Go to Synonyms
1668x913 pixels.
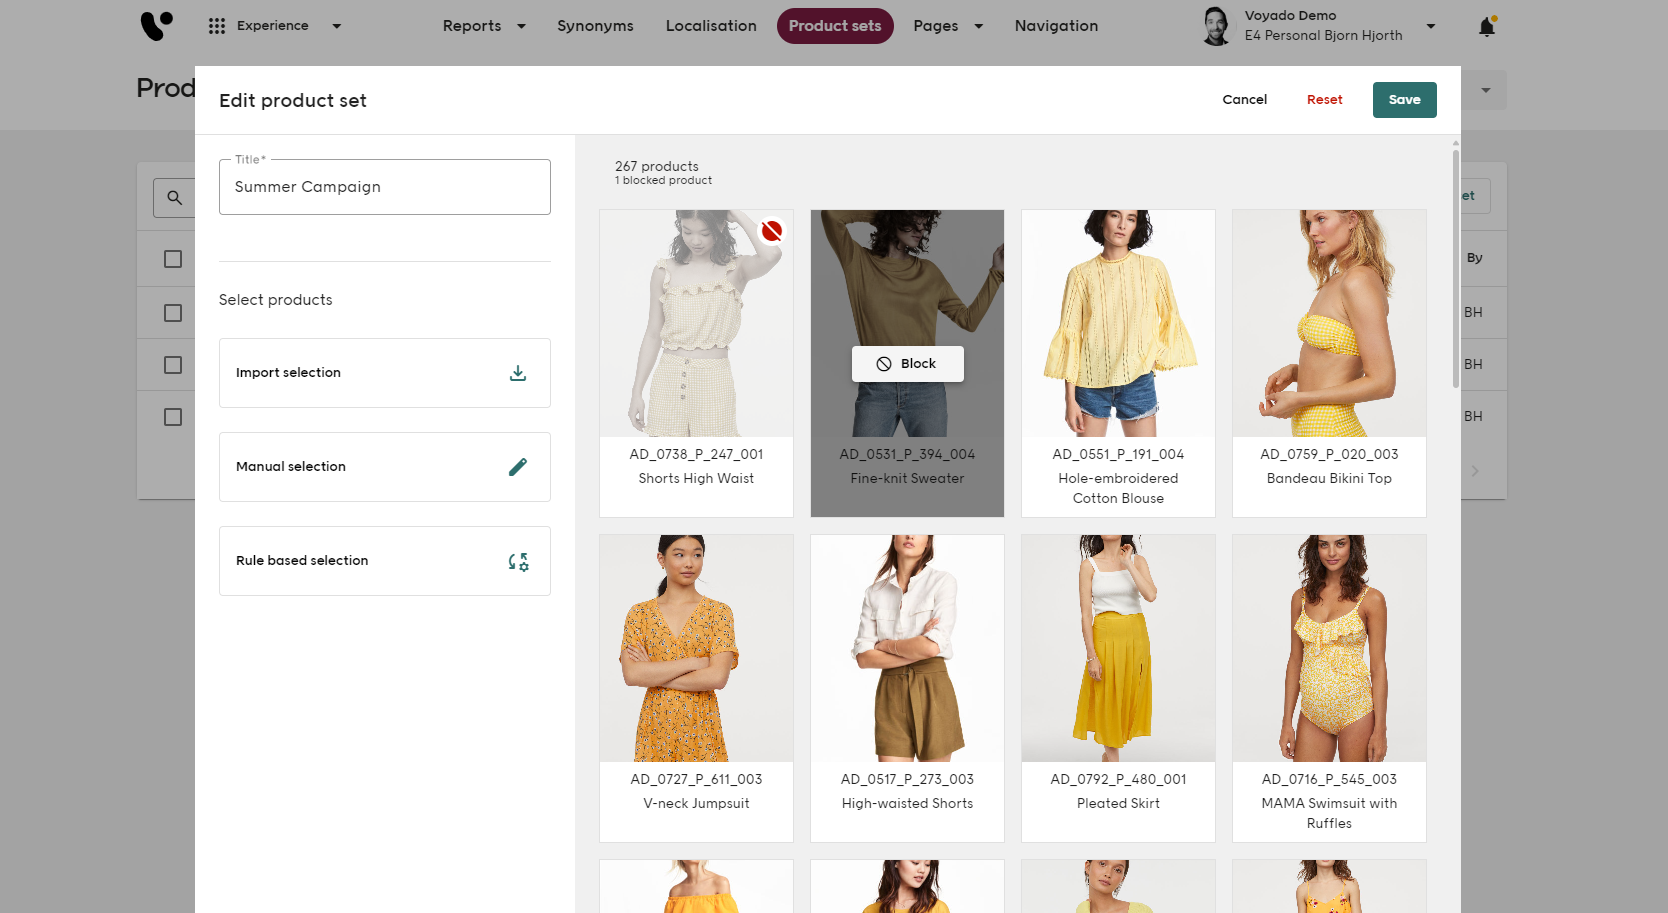pyautogui.click(x=595, y=26)
